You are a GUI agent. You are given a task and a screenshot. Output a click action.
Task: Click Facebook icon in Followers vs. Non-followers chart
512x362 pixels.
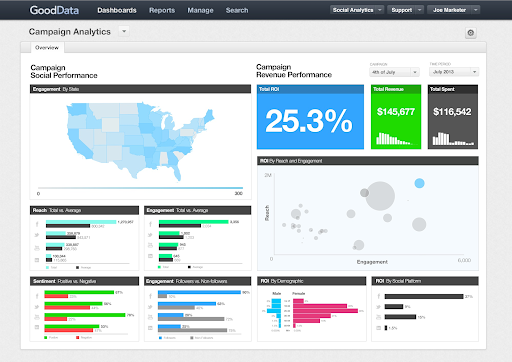(x=150, y=296)
